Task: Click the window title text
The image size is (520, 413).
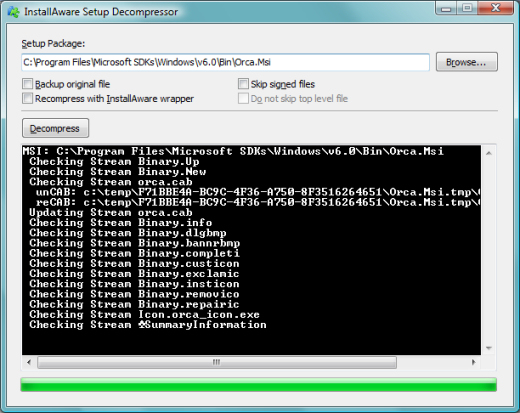Action: (x=101, y=12)
